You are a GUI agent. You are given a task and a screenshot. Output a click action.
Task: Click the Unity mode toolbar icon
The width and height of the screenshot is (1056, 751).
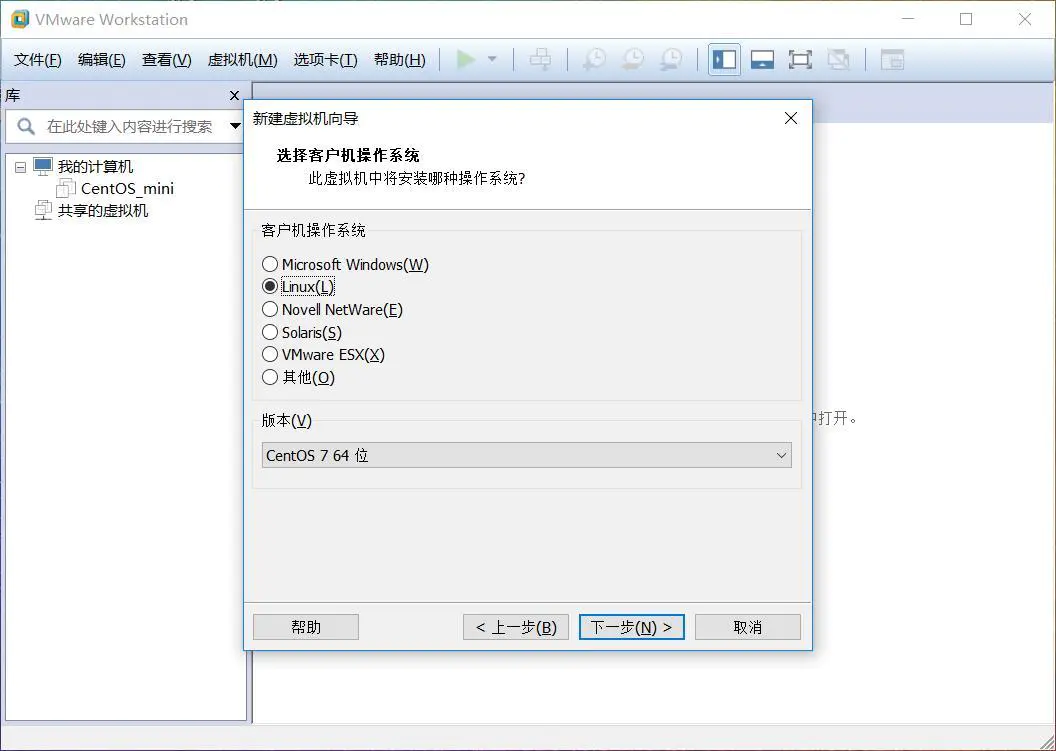838,59
